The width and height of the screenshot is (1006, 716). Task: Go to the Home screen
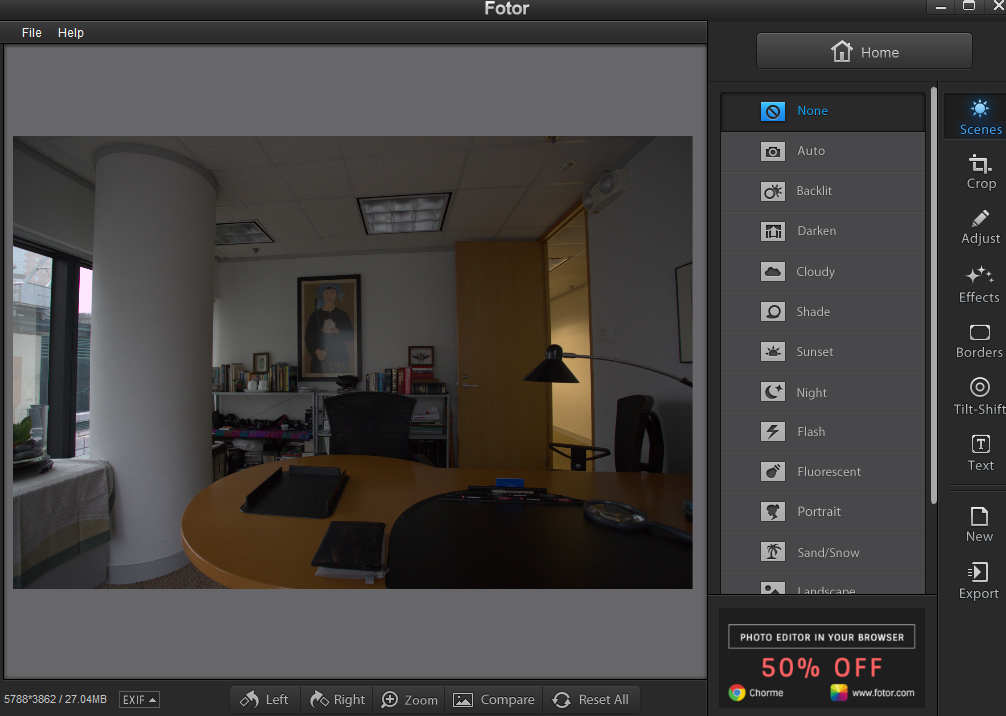[864, 51]
